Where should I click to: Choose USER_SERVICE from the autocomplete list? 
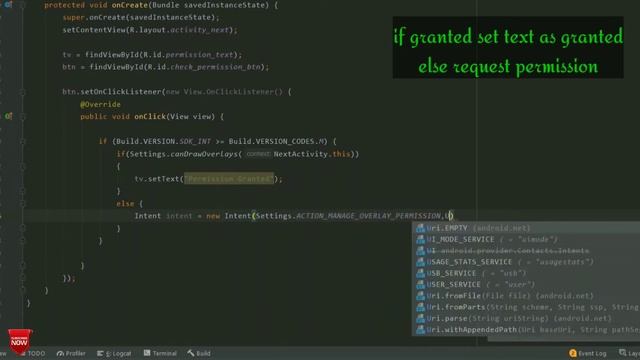526,284
